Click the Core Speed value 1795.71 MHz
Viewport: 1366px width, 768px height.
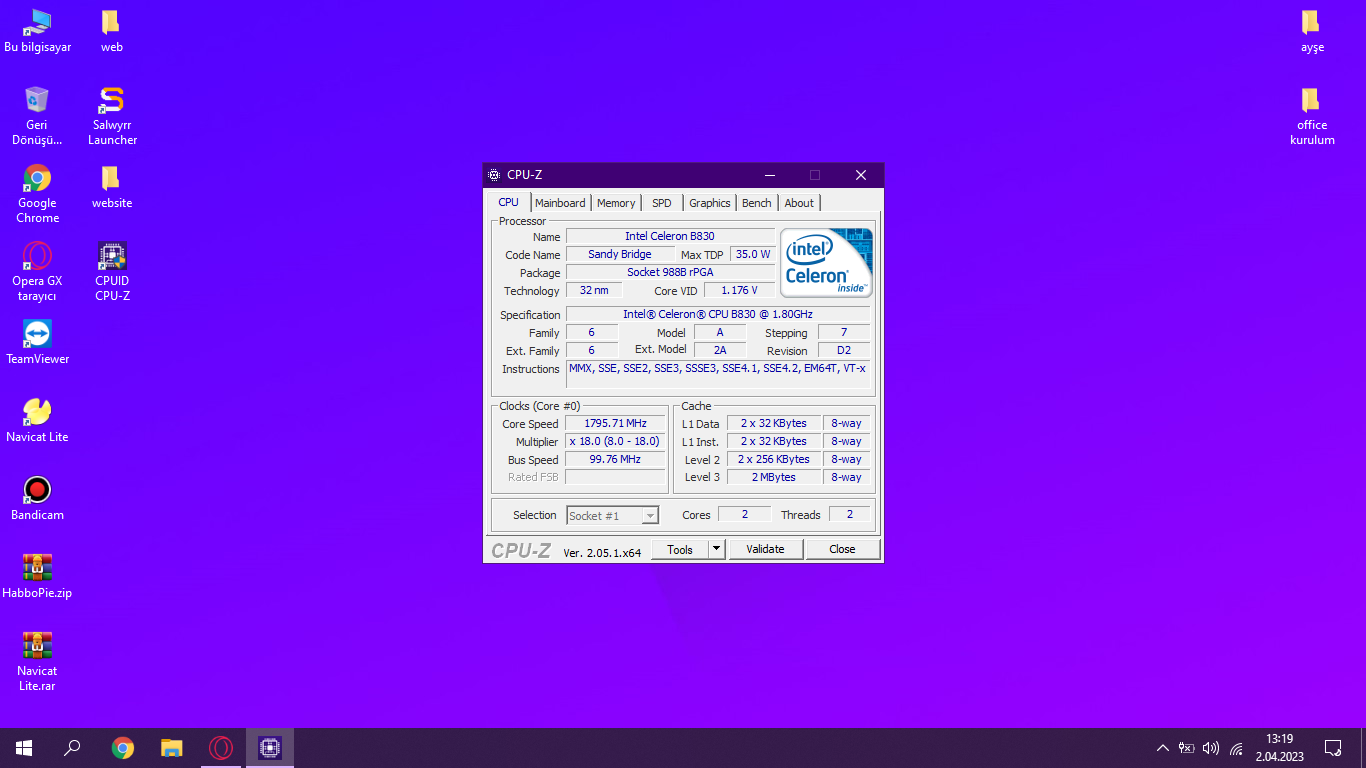click(615, 424)
